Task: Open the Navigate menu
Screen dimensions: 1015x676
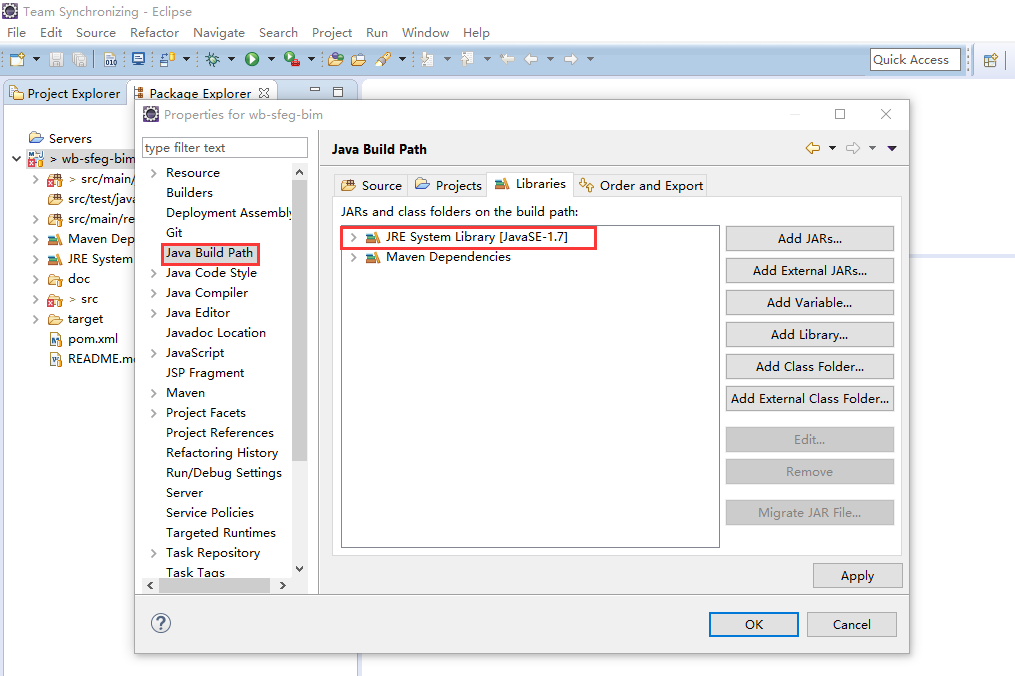Action: coord(219,32)
